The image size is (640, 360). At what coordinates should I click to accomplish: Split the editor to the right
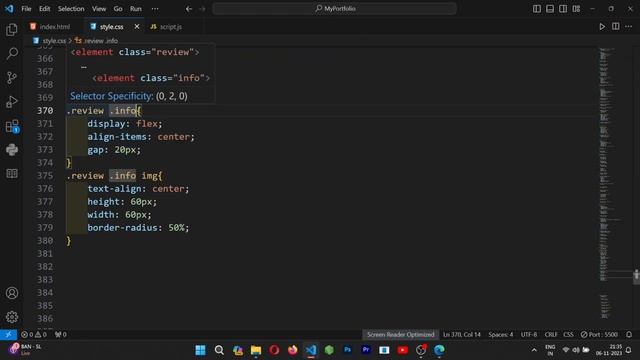(616, 27)
